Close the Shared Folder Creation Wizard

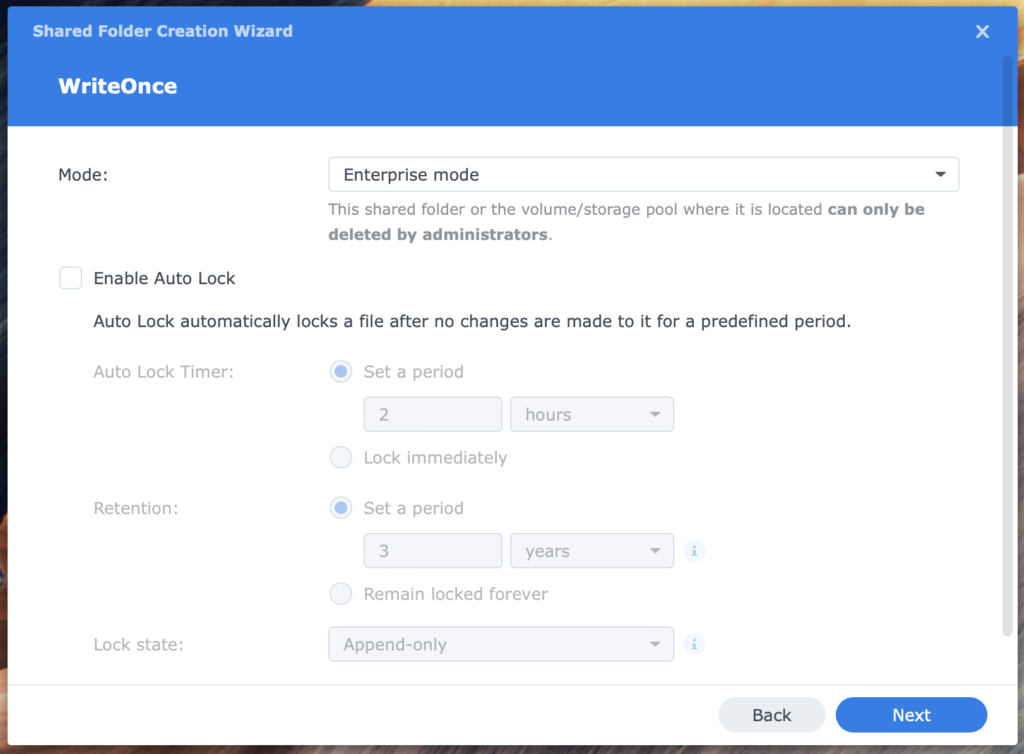tap(982, 31)
